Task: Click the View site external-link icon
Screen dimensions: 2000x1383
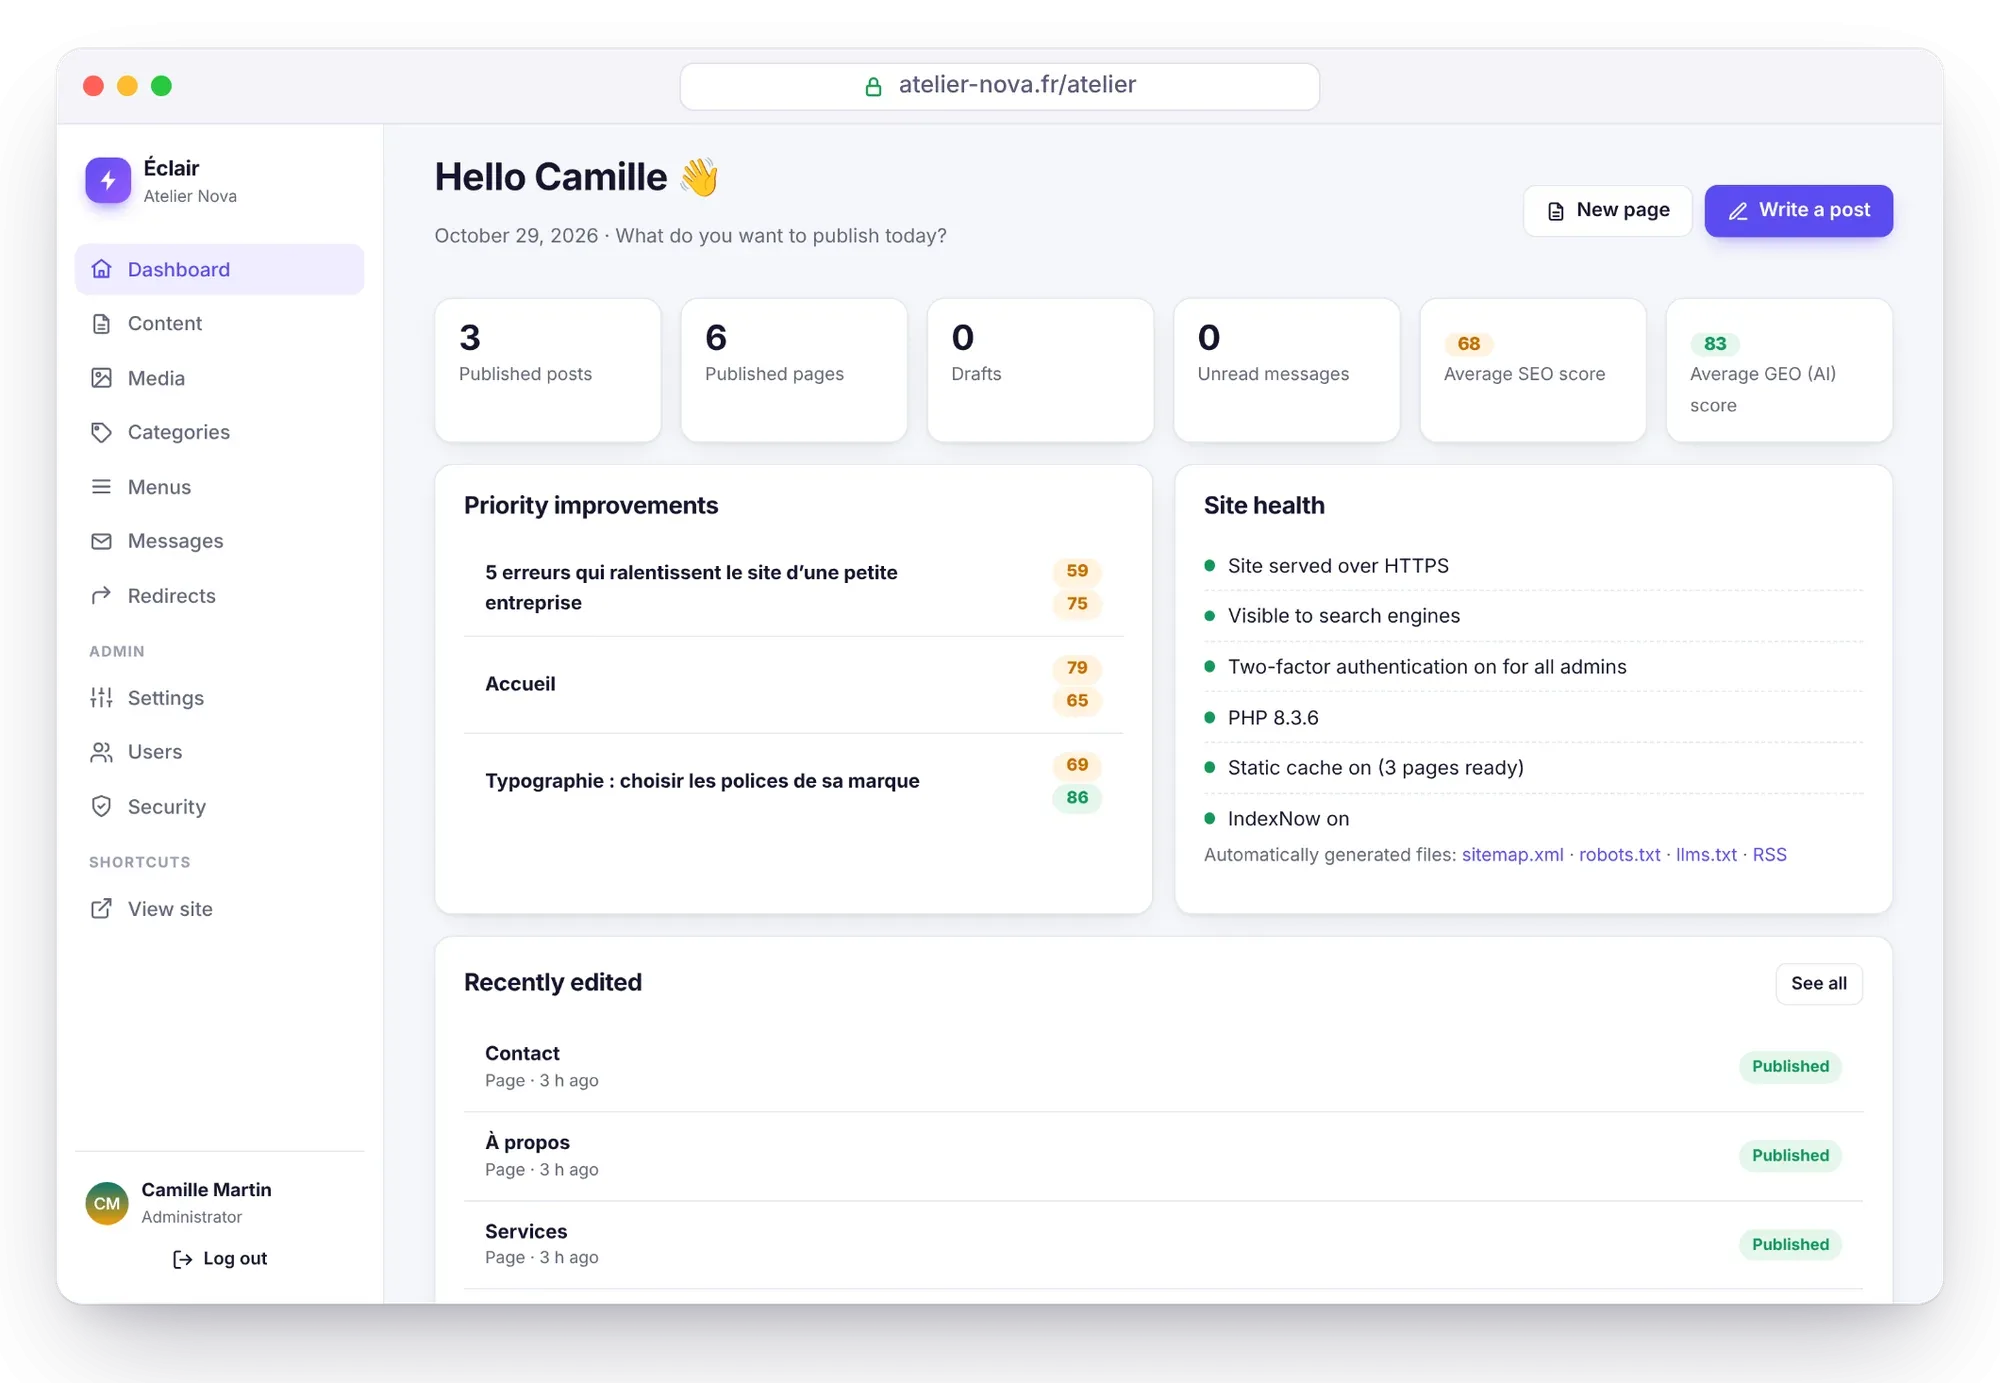Action: point(101,909)
